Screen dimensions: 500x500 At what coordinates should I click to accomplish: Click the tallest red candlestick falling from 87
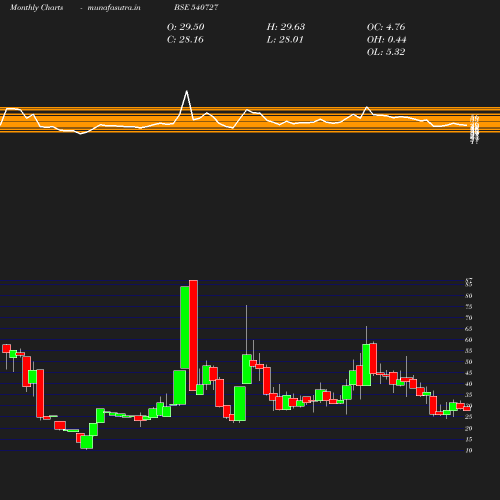point(193,335)
